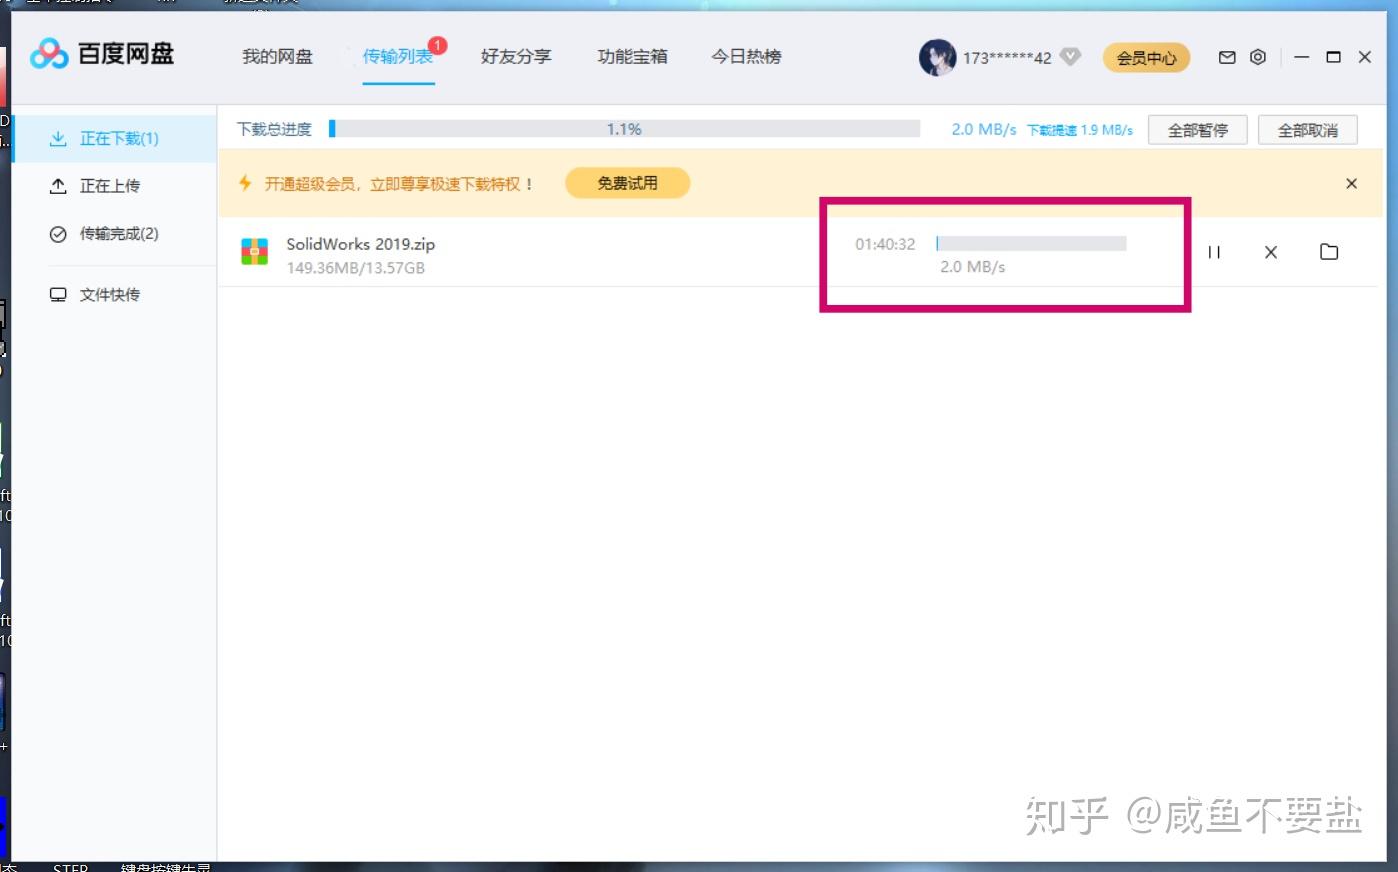Click the SolidWorks 2019.zip file name
This screenshot has width=1398, height=872.
click(360, 244)
